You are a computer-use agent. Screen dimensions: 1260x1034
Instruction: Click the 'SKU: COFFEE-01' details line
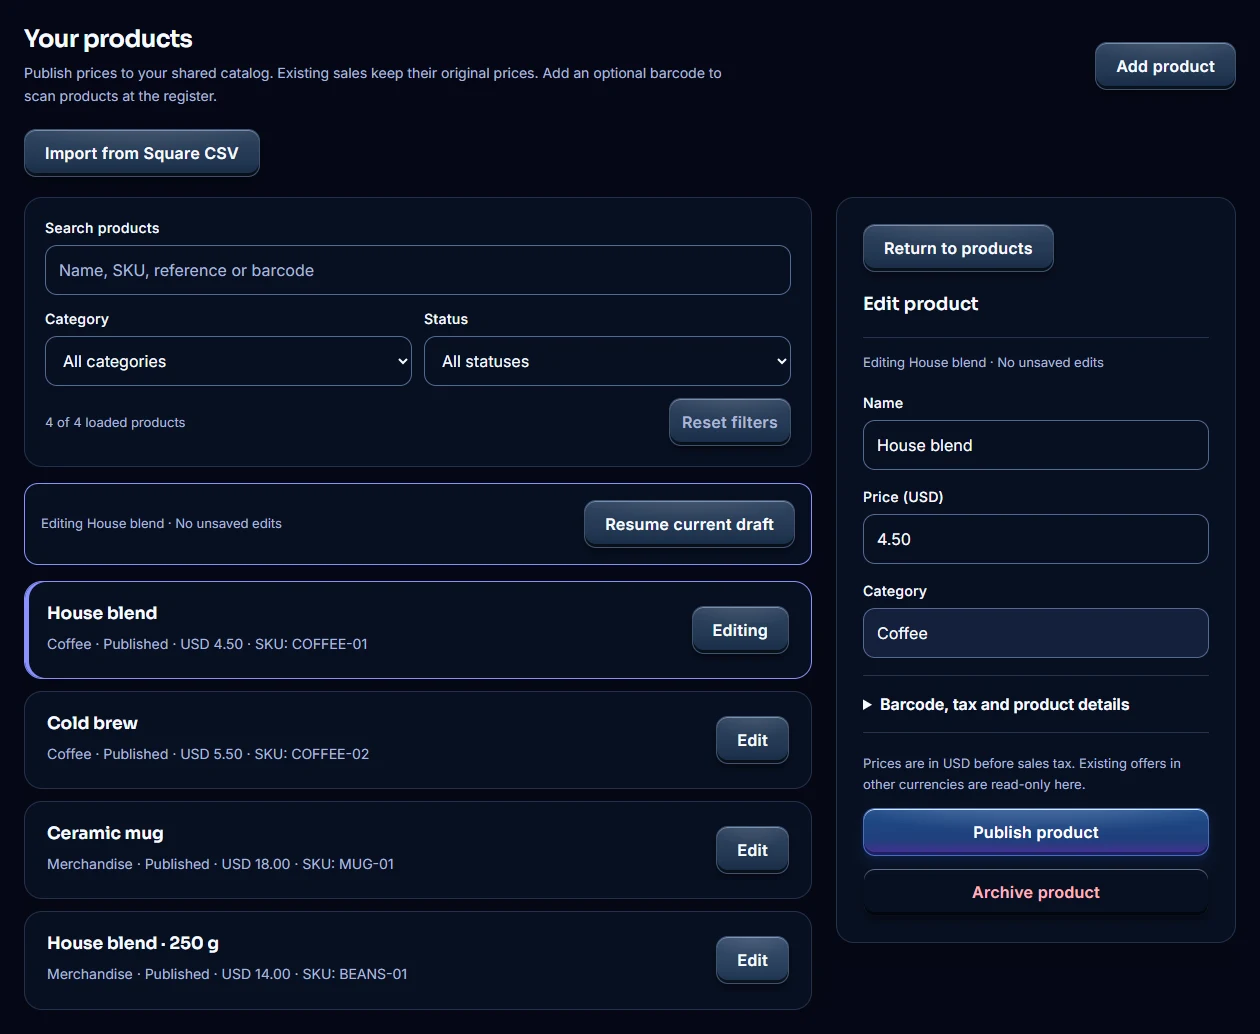(x=207, y=644)
